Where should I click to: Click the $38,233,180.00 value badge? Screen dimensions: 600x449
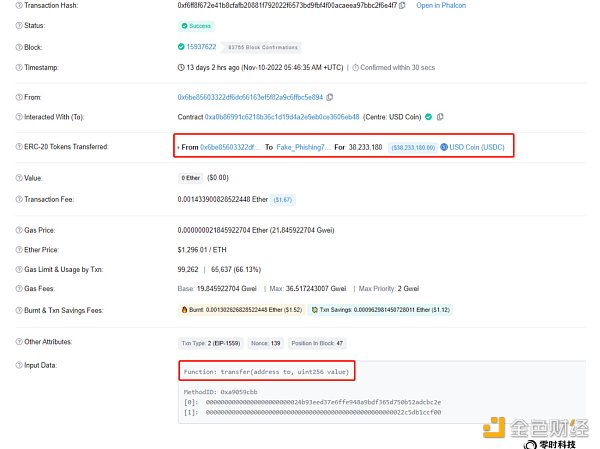412,147
